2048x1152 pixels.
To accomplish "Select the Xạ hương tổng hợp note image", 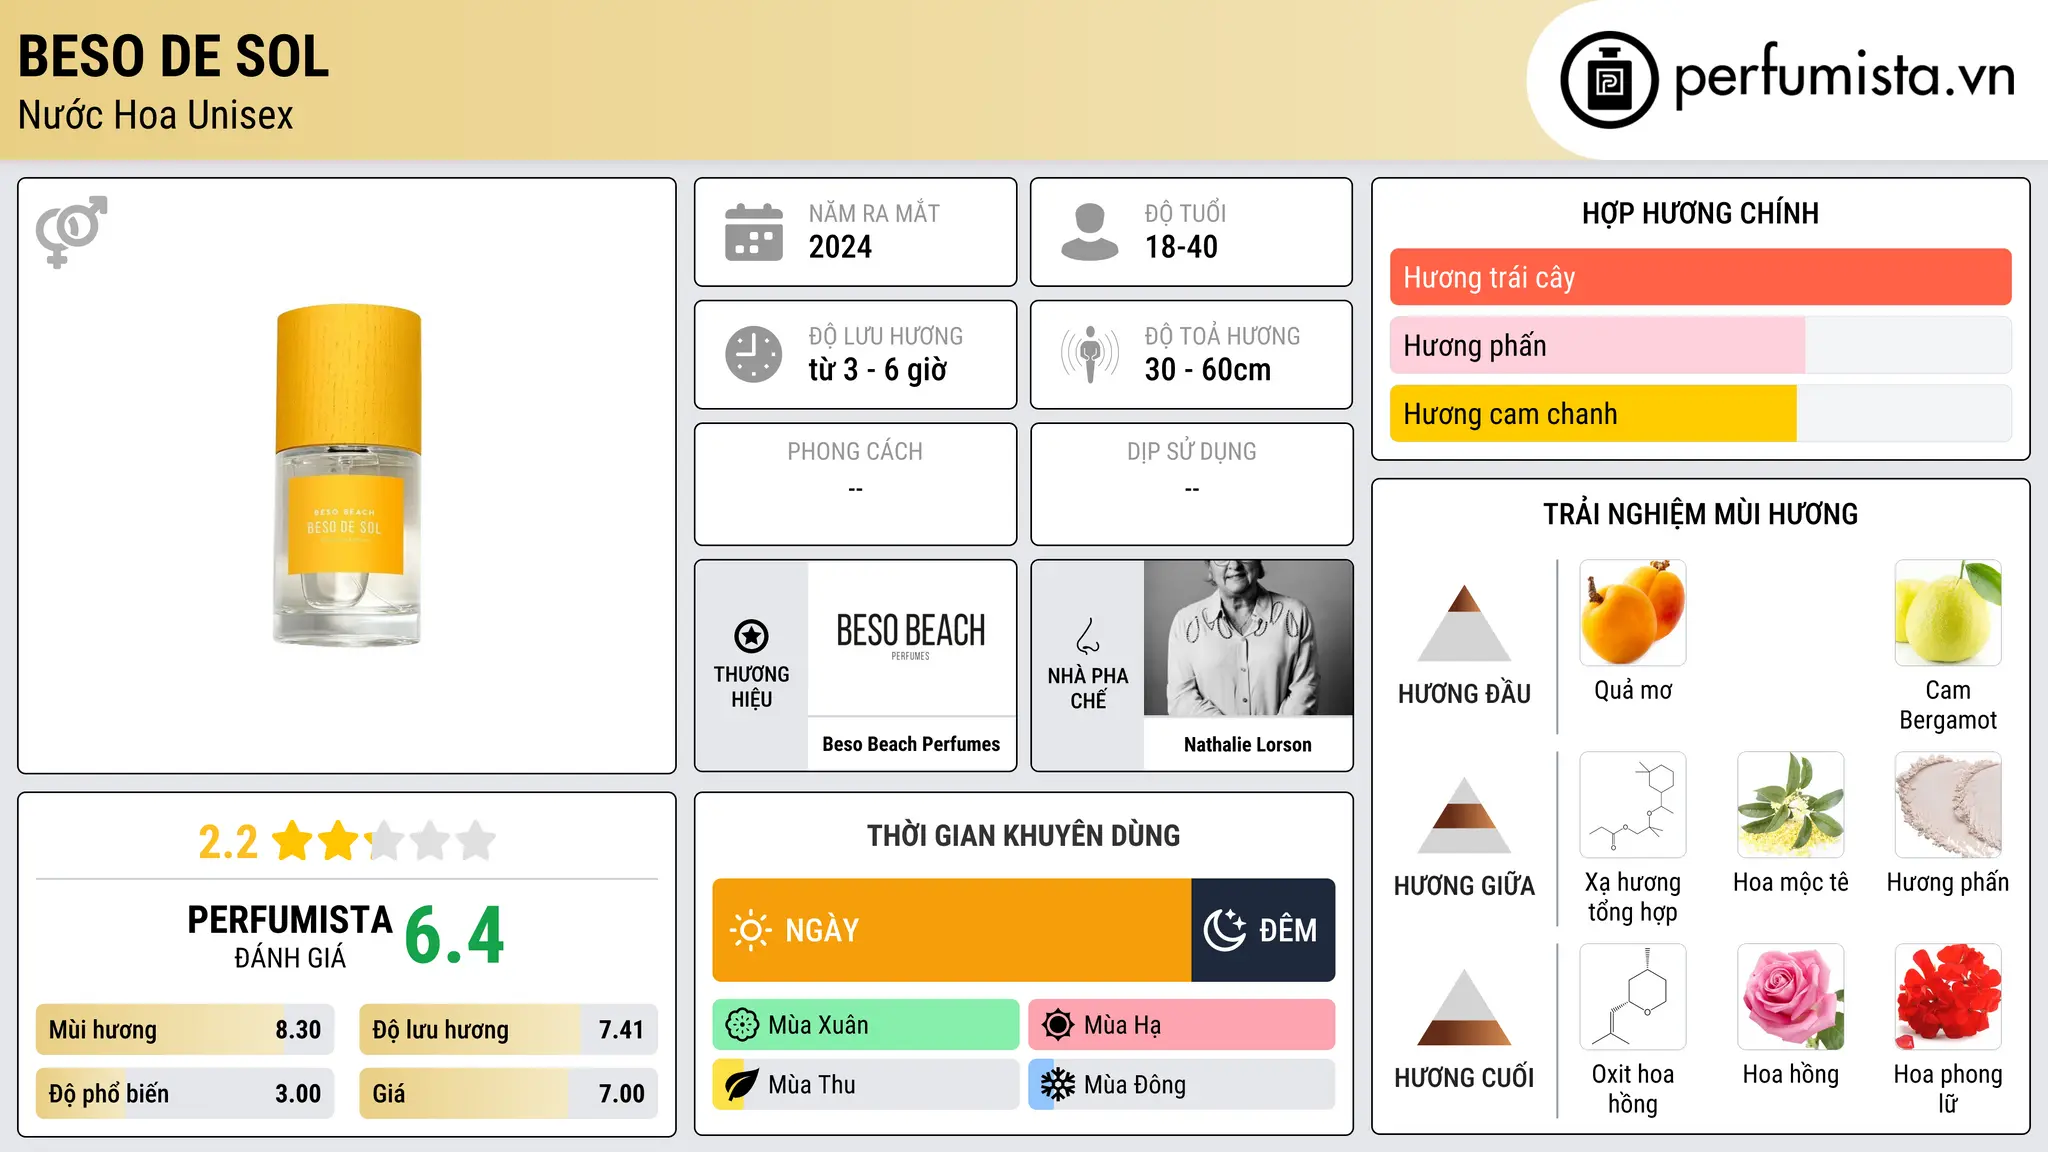I will pos(1633,805).
